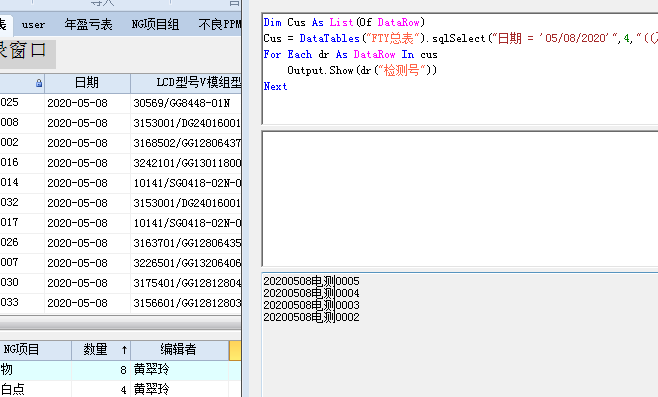Click the Dim Cus As List line
658x397 pixels.
tap(344, 22)
